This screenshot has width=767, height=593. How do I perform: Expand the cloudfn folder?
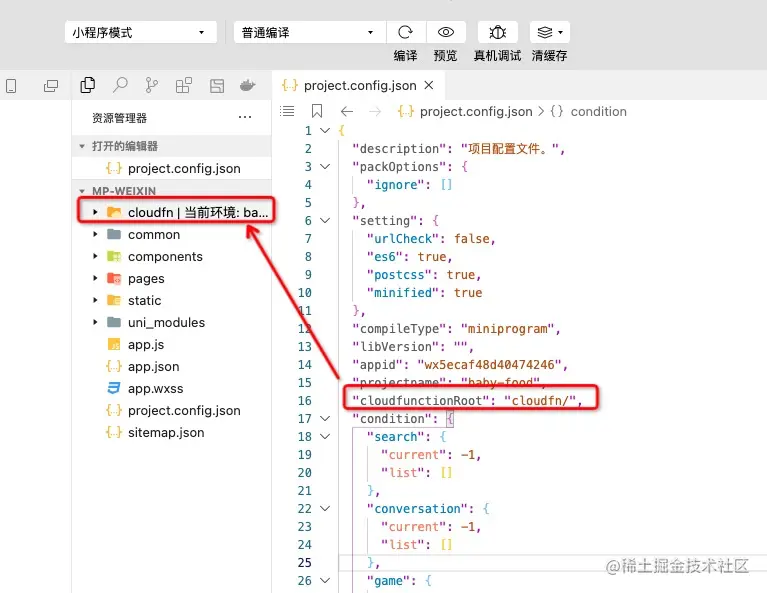click(x=95, y=212)
